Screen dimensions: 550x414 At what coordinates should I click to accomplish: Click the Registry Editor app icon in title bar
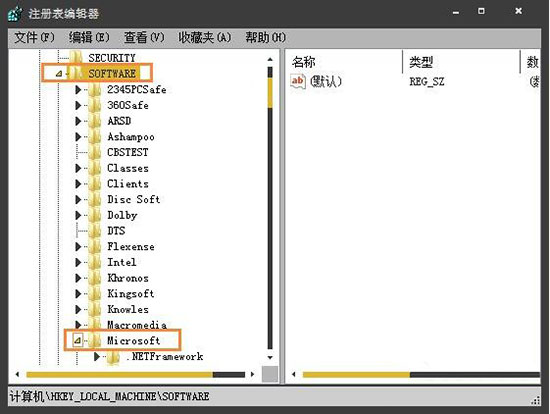(x=15, y=13)
